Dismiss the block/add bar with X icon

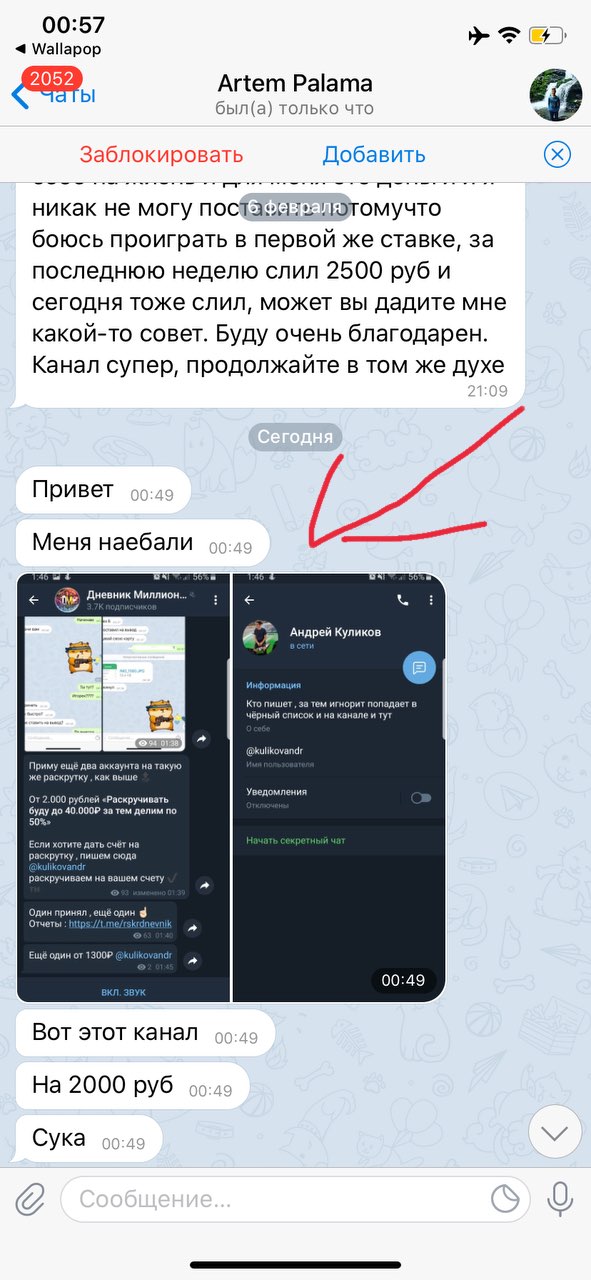point(557,154)
